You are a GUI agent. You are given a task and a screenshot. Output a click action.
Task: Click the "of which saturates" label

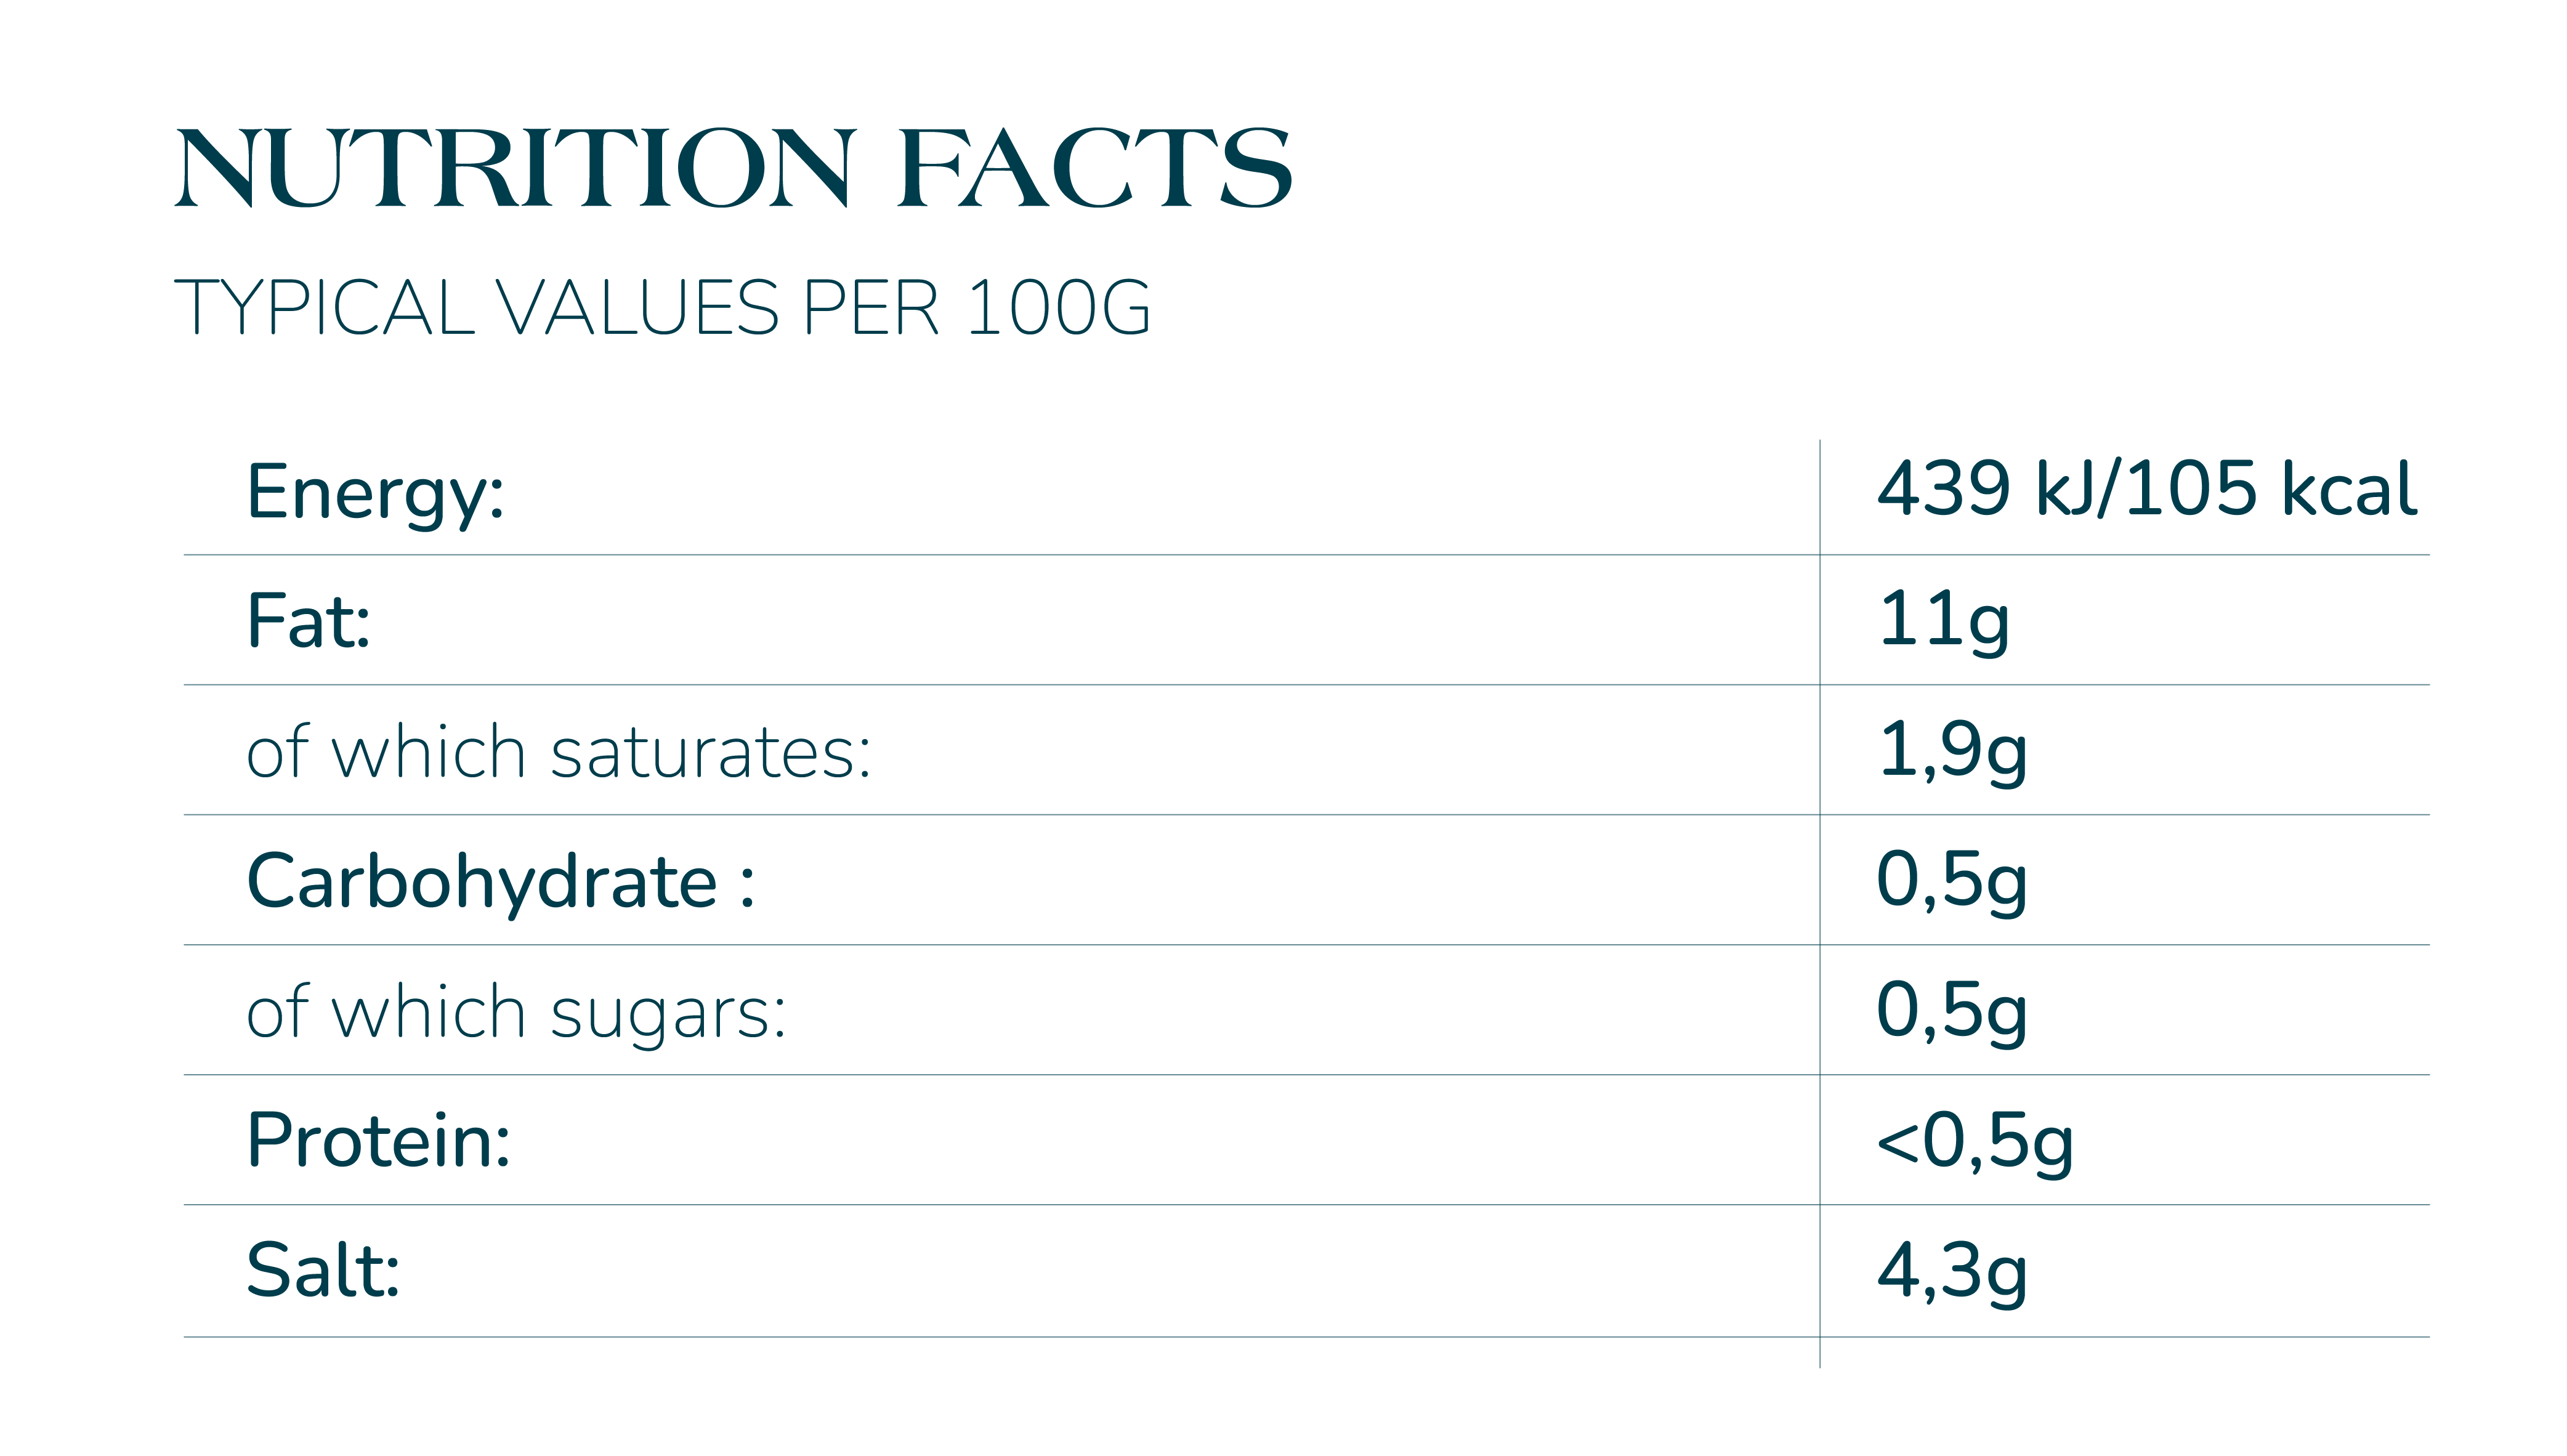click(558, 752)
